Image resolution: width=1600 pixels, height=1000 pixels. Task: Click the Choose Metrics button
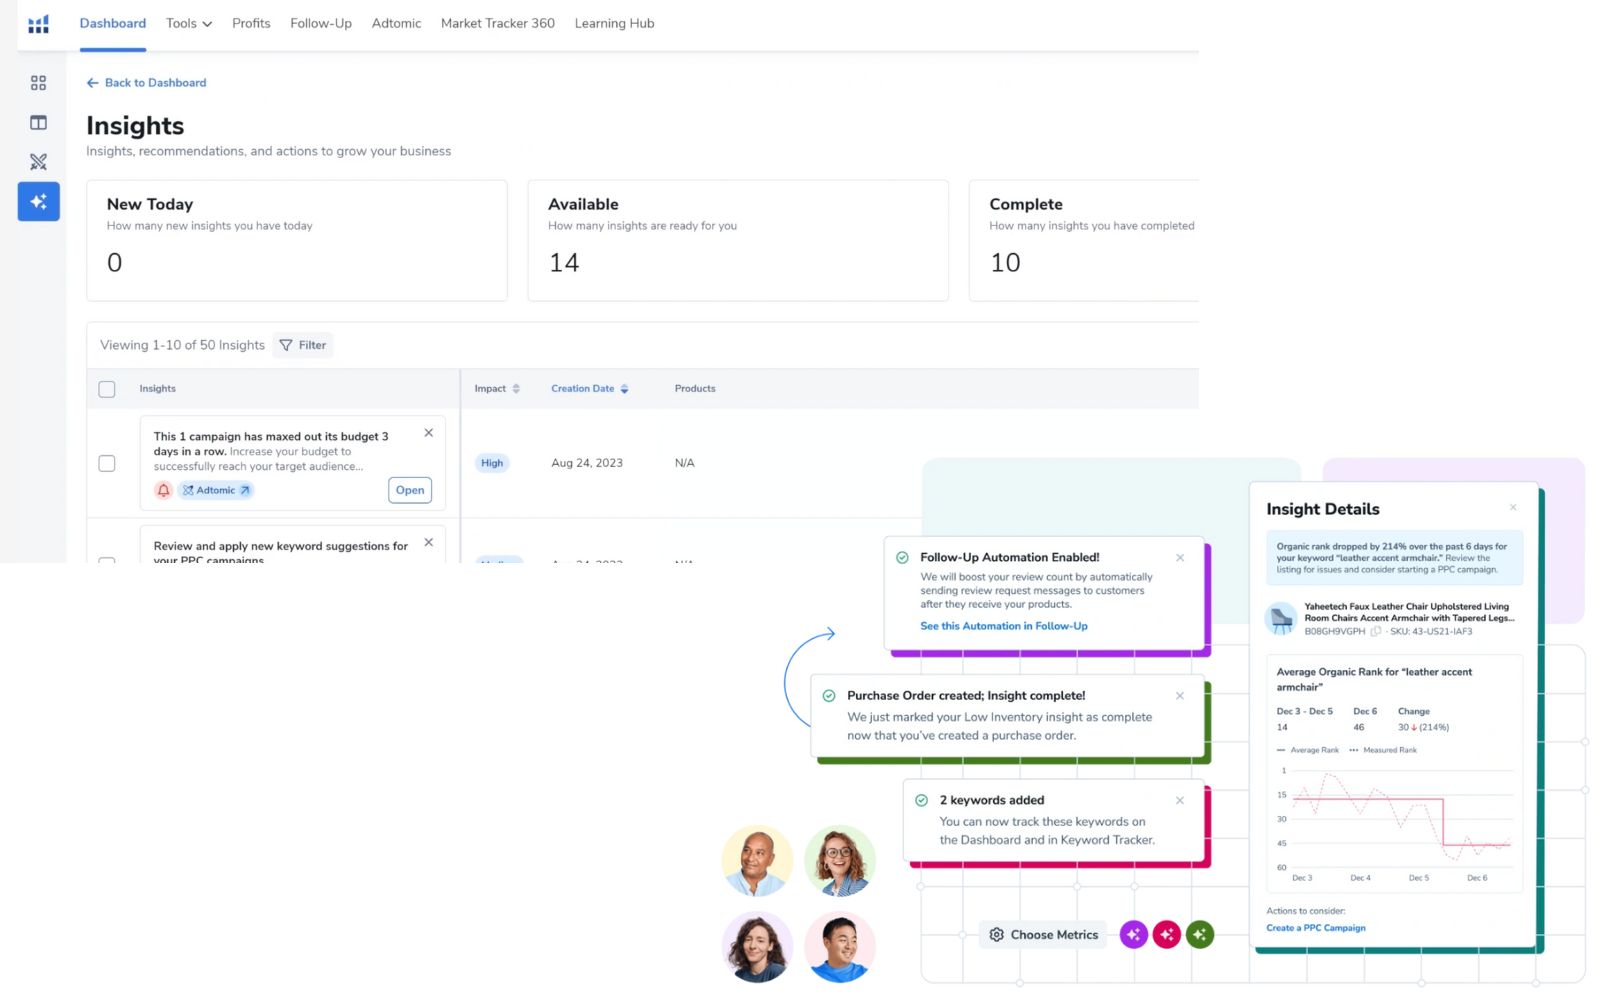1043,935
